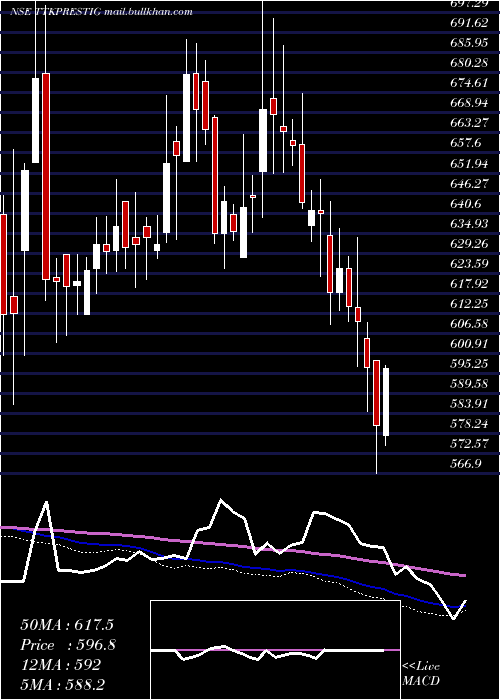The height and width of the screenshot is (700, 500).
Task: Select the 629.26 price axis label
Action: pos(469,244)
